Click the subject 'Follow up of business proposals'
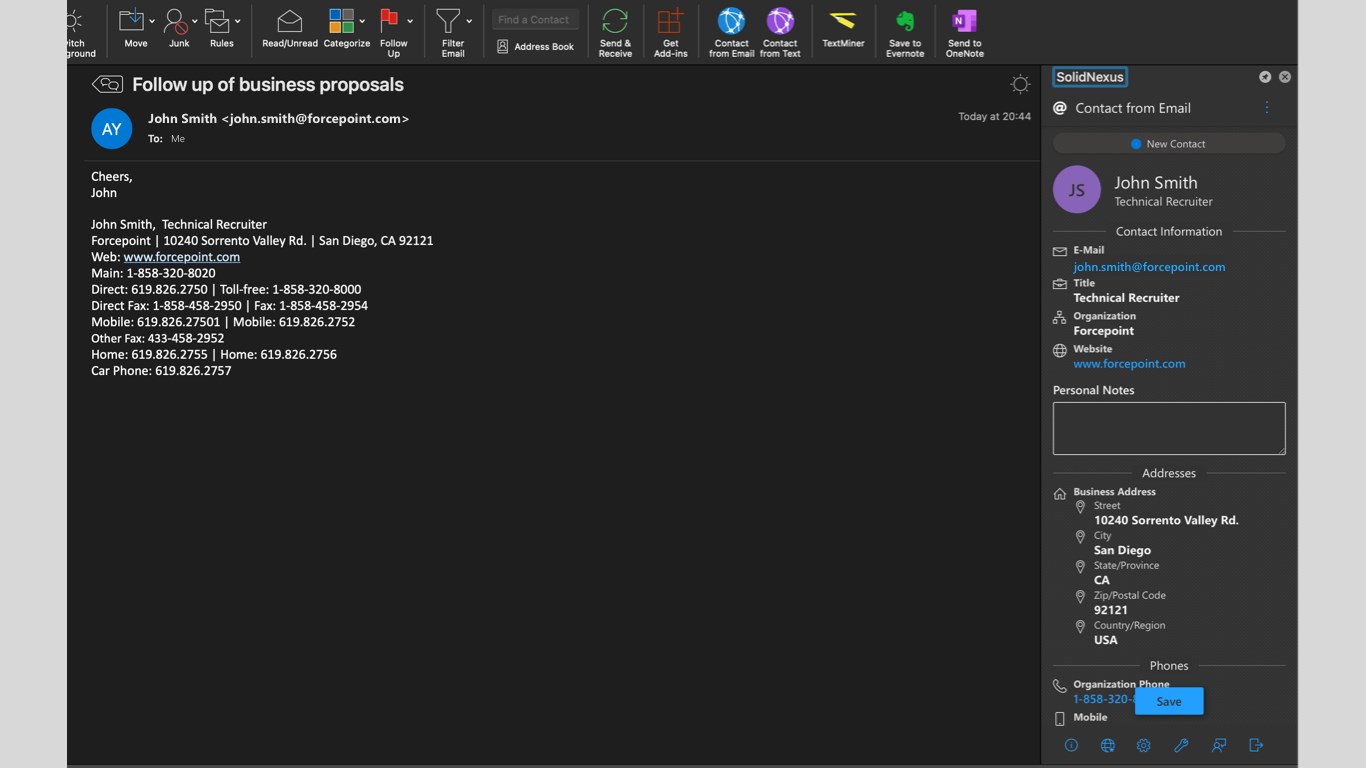Viewport: 1366px width, 768px height. tap(268, 85)
